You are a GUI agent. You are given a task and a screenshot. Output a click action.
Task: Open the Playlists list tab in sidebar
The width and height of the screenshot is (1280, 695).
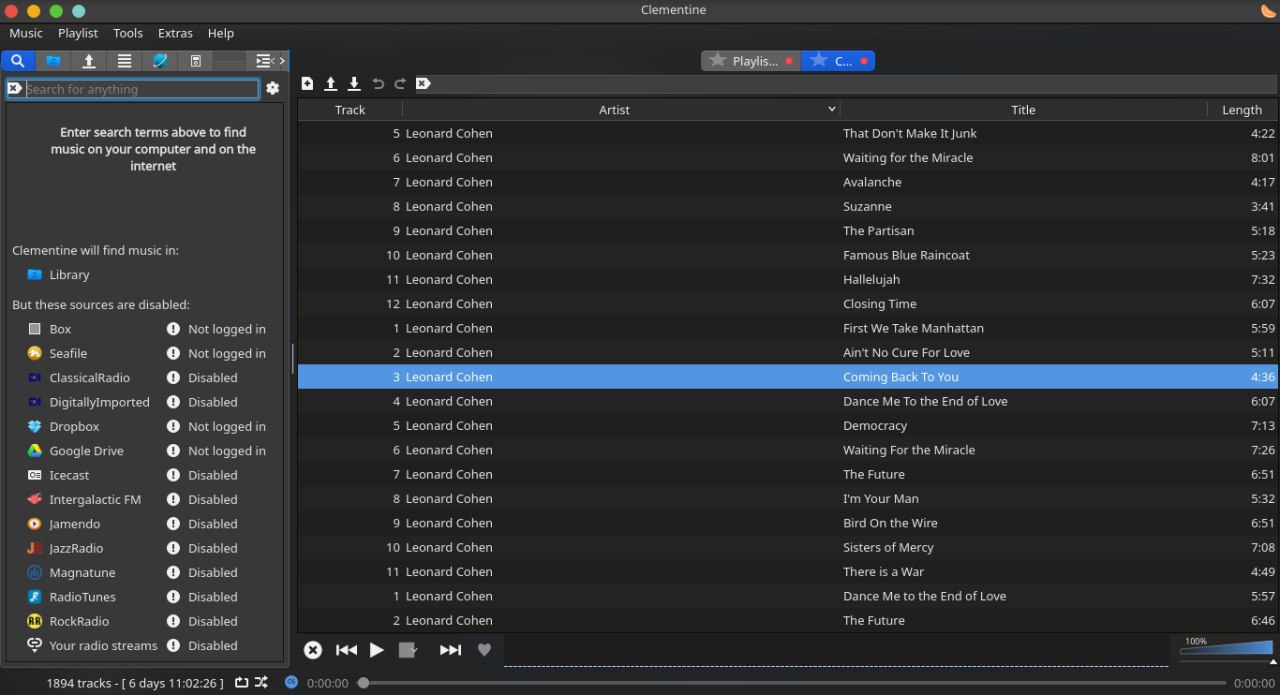pos(124,61)
